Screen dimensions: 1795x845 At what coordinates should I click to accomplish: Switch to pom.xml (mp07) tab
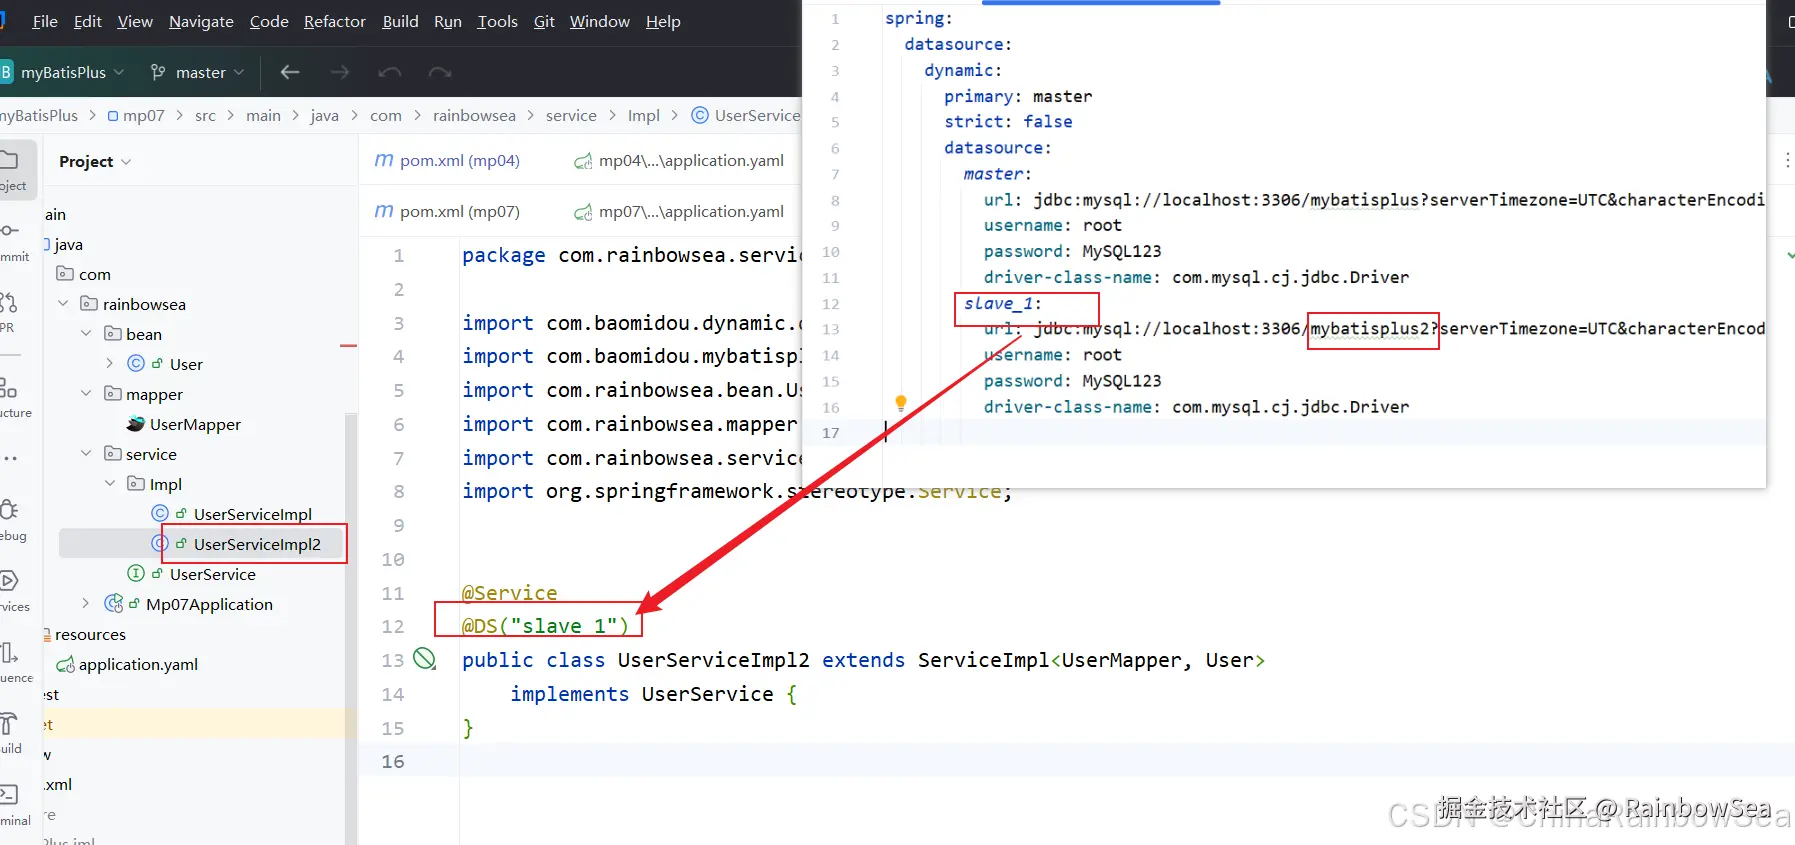click(447, 211)
